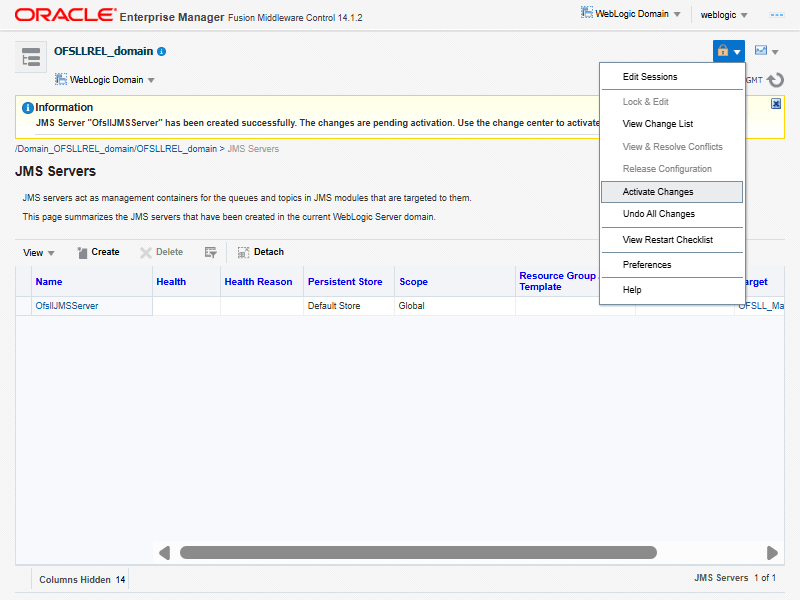Click the scroll right arrow of table
This screenshot has height=600, width=800.
pyautogui.click(x=772, y=553)
